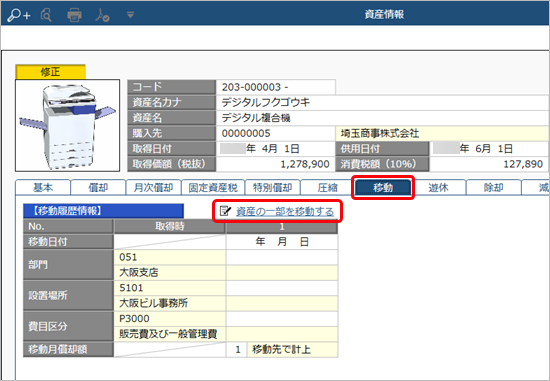Click the copier machine asset thumbnail
550x381 pixels.
[67, 125]
